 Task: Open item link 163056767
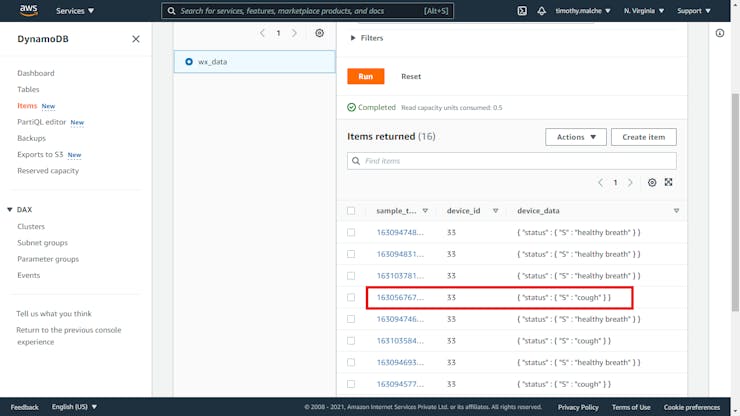[400, 297]
